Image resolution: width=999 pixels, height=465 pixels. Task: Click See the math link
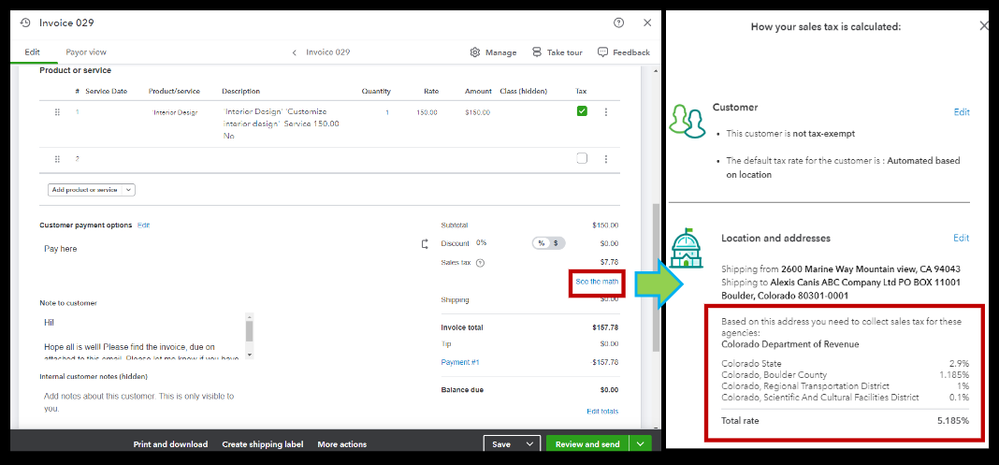[x=596, y=281]
